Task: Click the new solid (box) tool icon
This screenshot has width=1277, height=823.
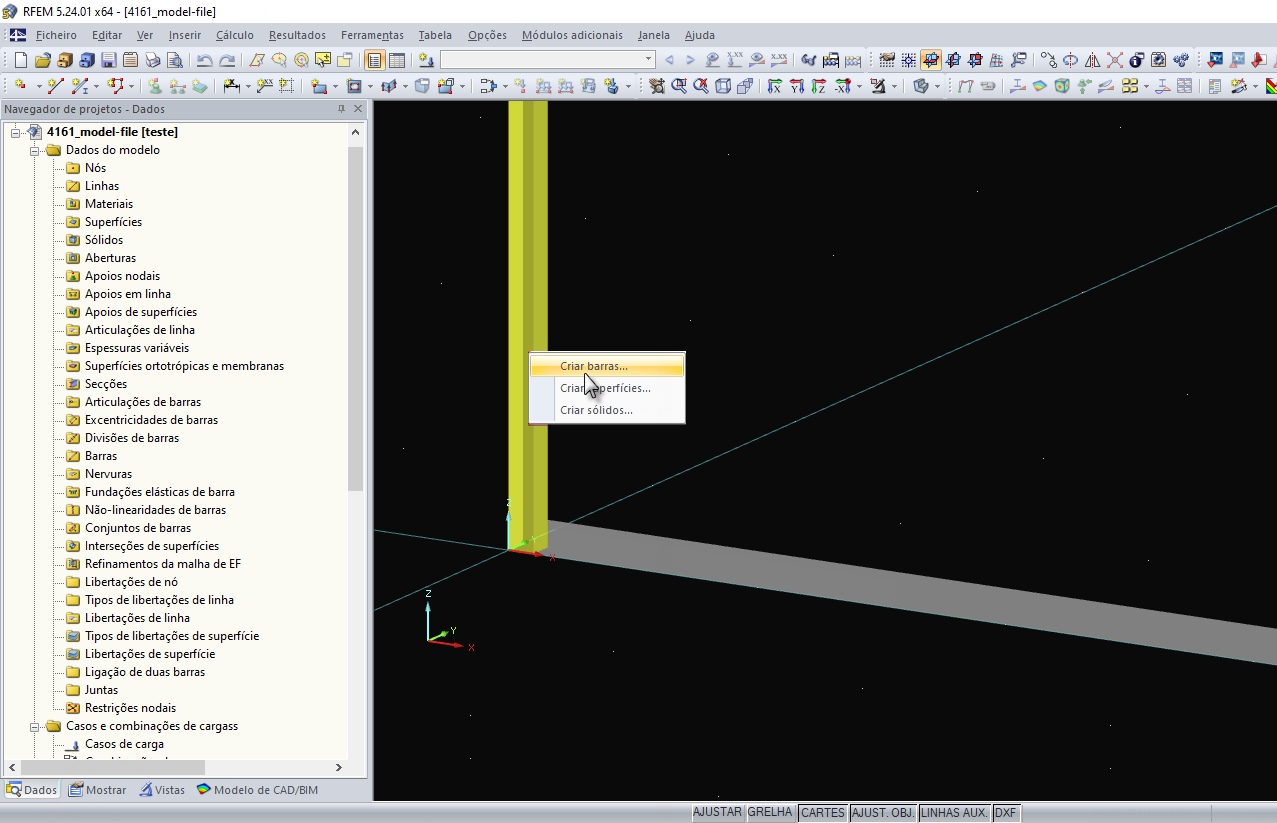Action: (x=422, y=86)
